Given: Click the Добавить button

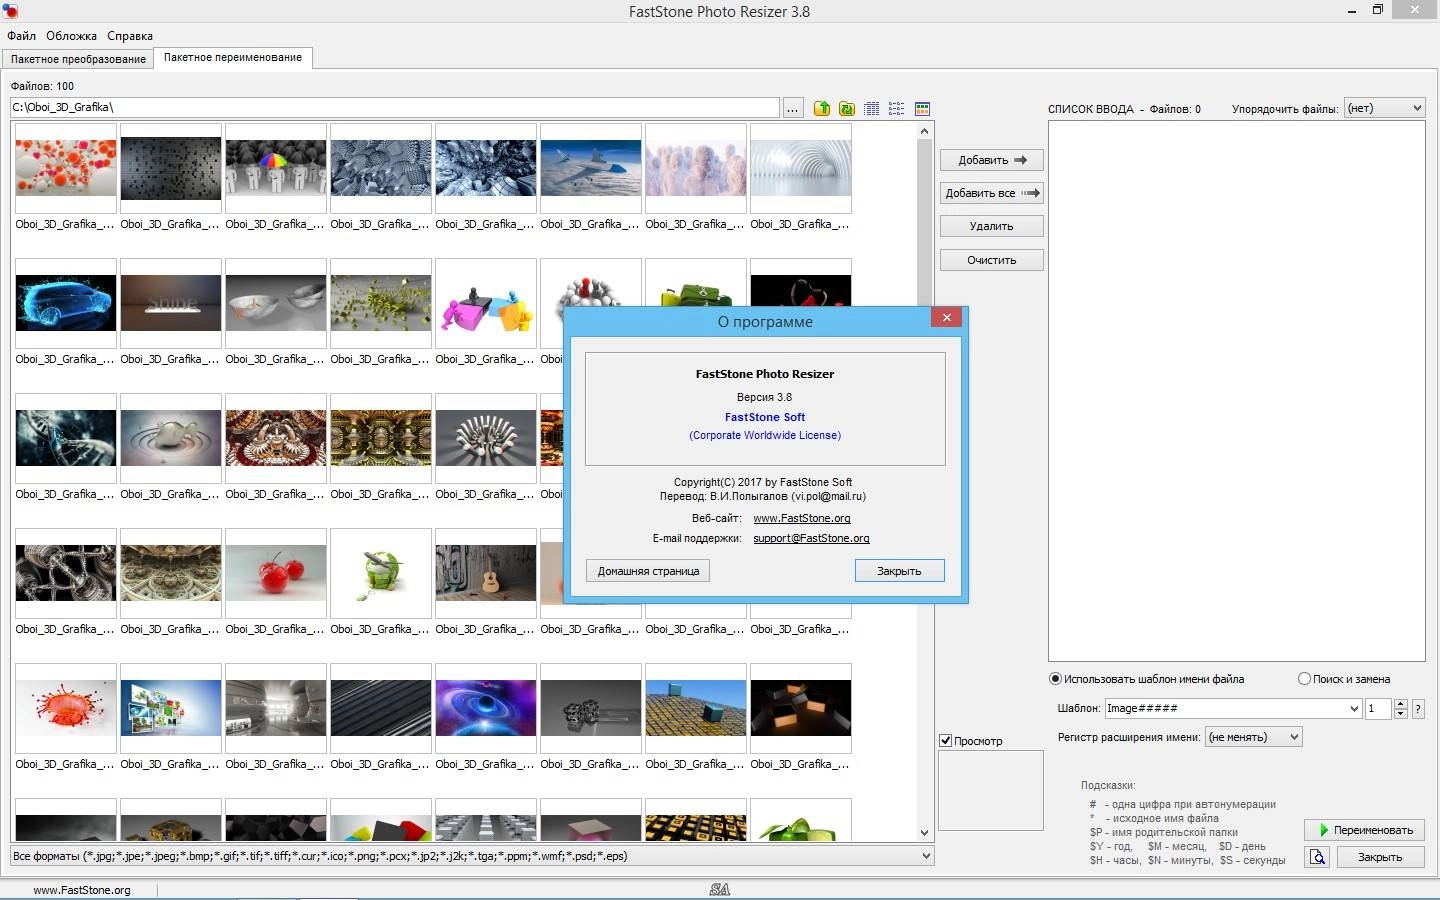Looking at the screenshot, I should 992,160.
